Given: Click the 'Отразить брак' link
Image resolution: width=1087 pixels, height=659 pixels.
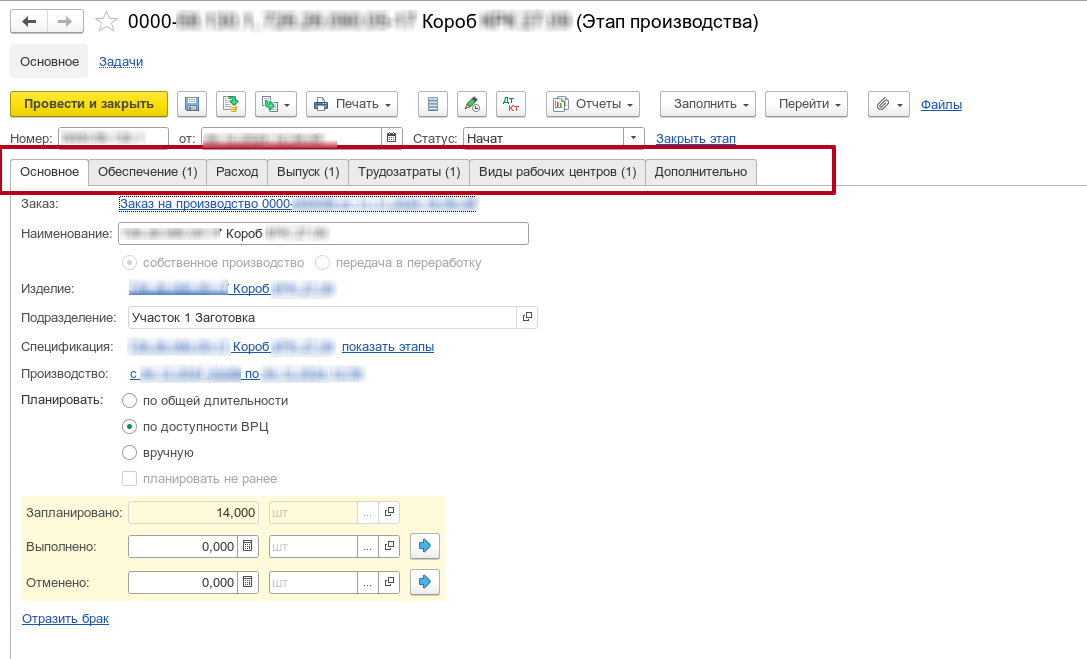Looking at the screenshot, I should (x=65, y=619).
